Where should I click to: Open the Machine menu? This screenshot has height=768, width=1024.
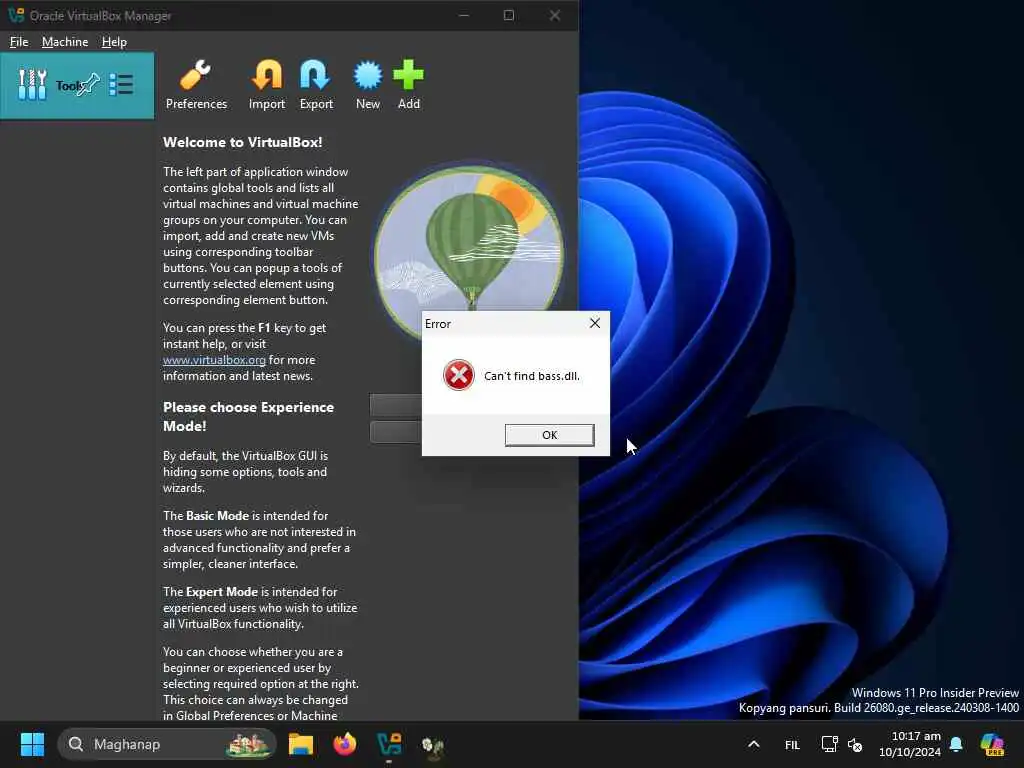(65, 42)
